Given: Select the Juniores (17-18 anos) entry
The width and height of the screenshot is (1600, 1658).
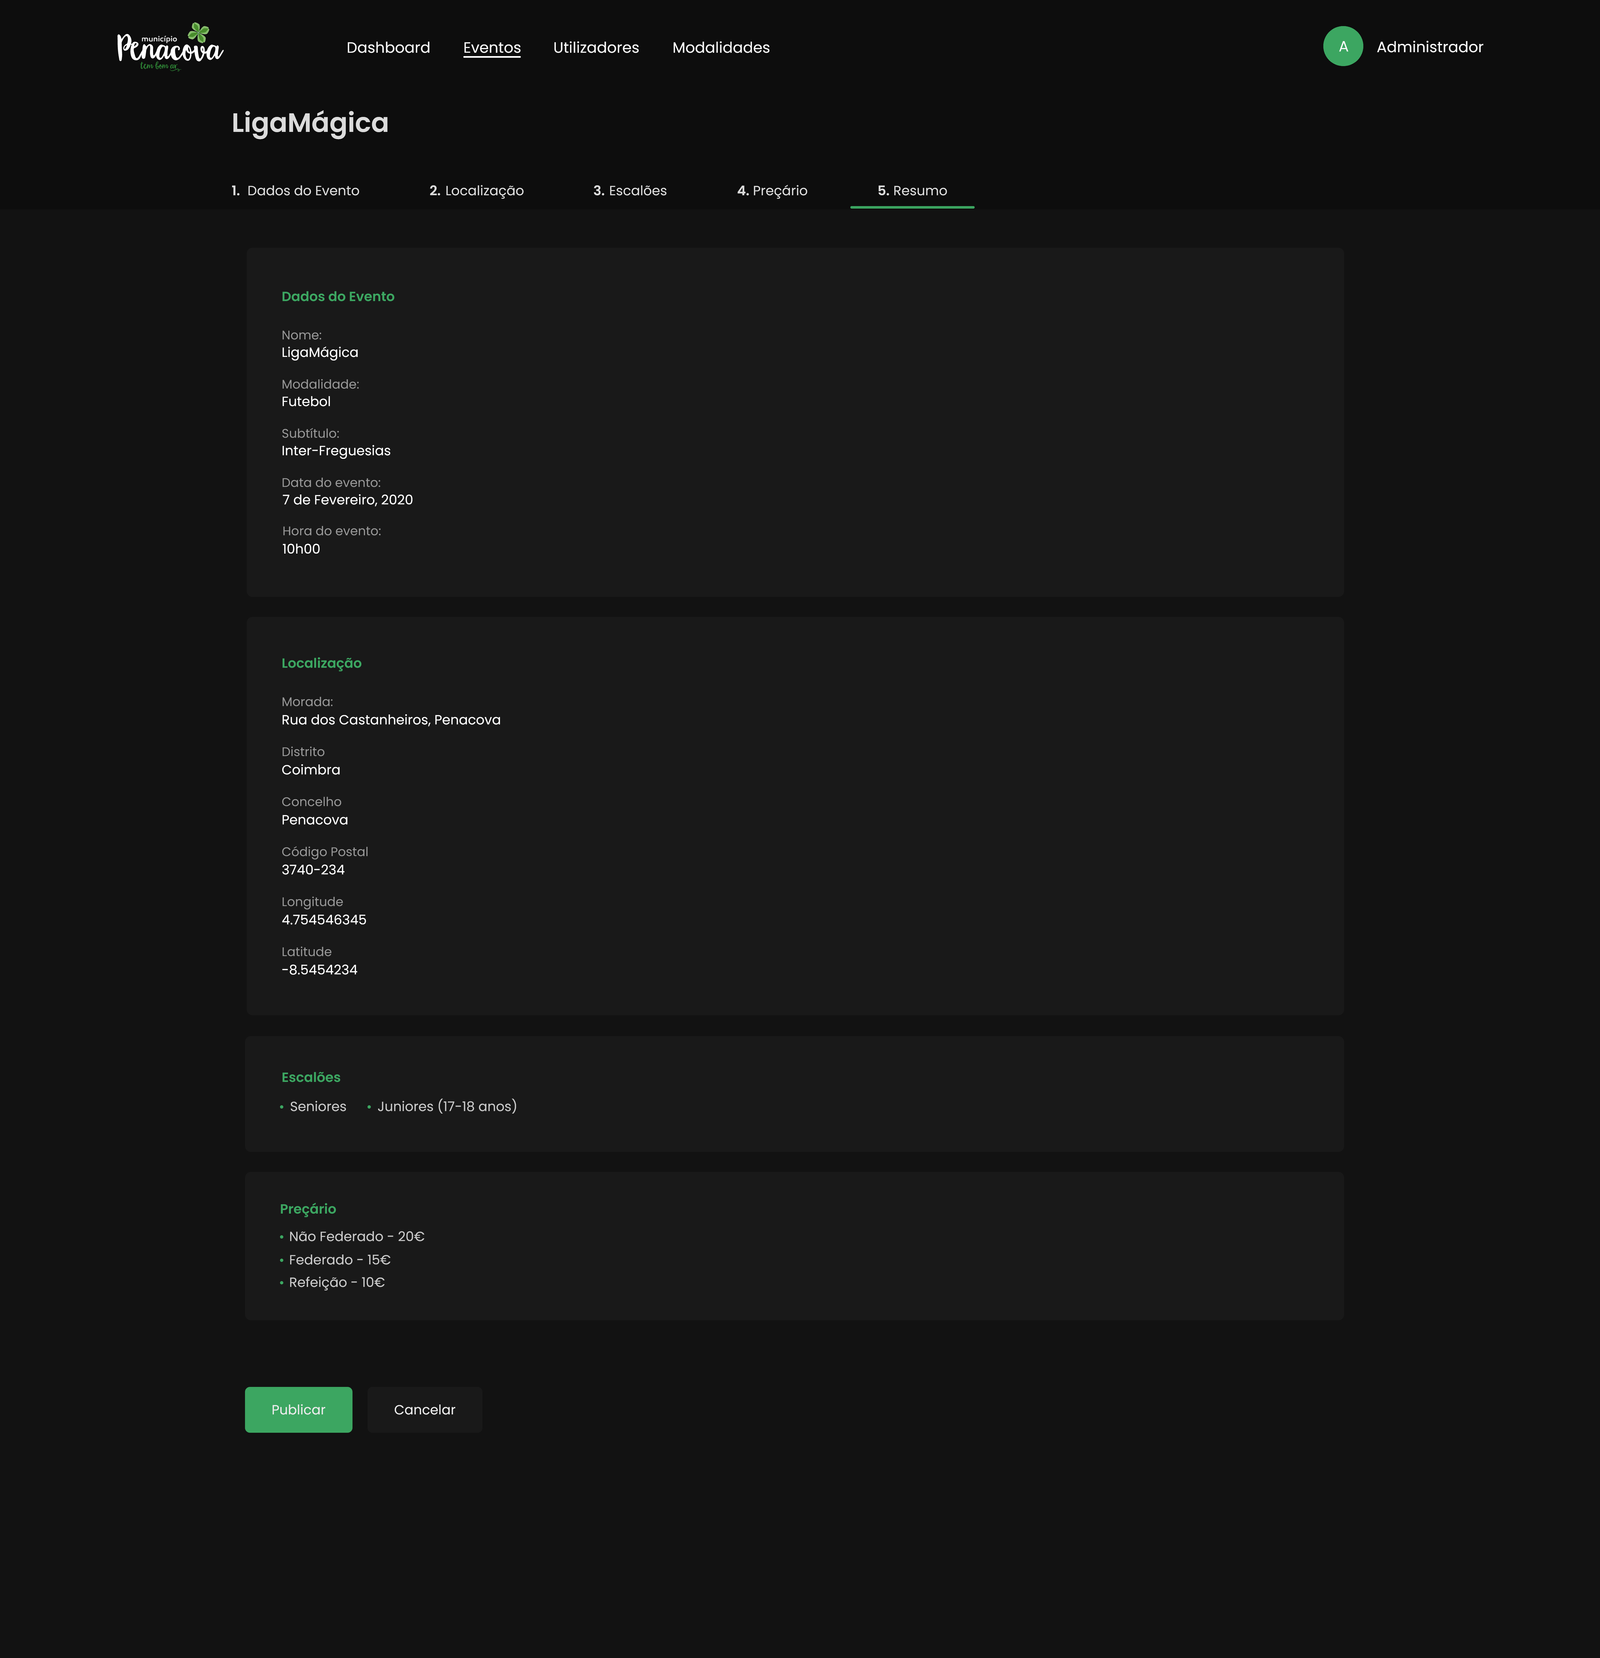Looking at the screenshot, I should click(446, 1107).
